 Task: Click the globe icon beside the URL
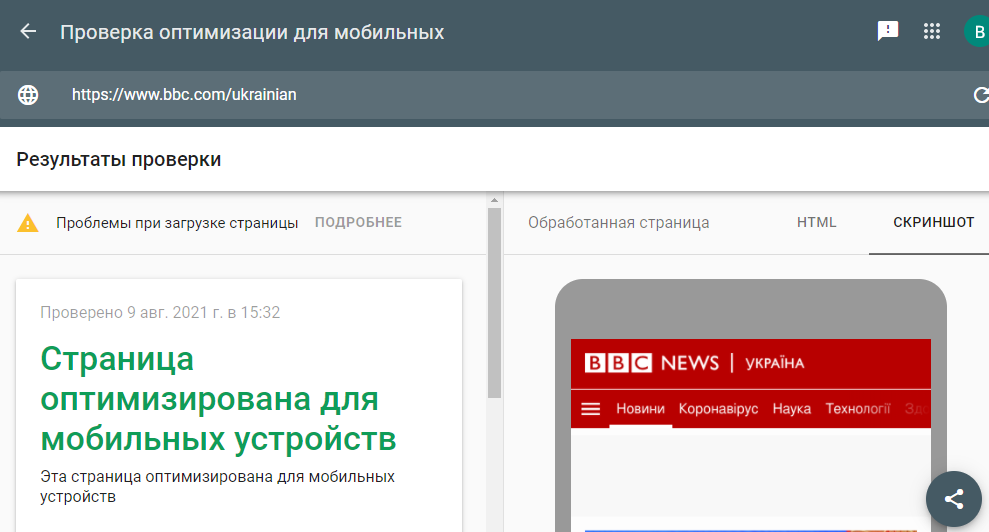point(28,95)
